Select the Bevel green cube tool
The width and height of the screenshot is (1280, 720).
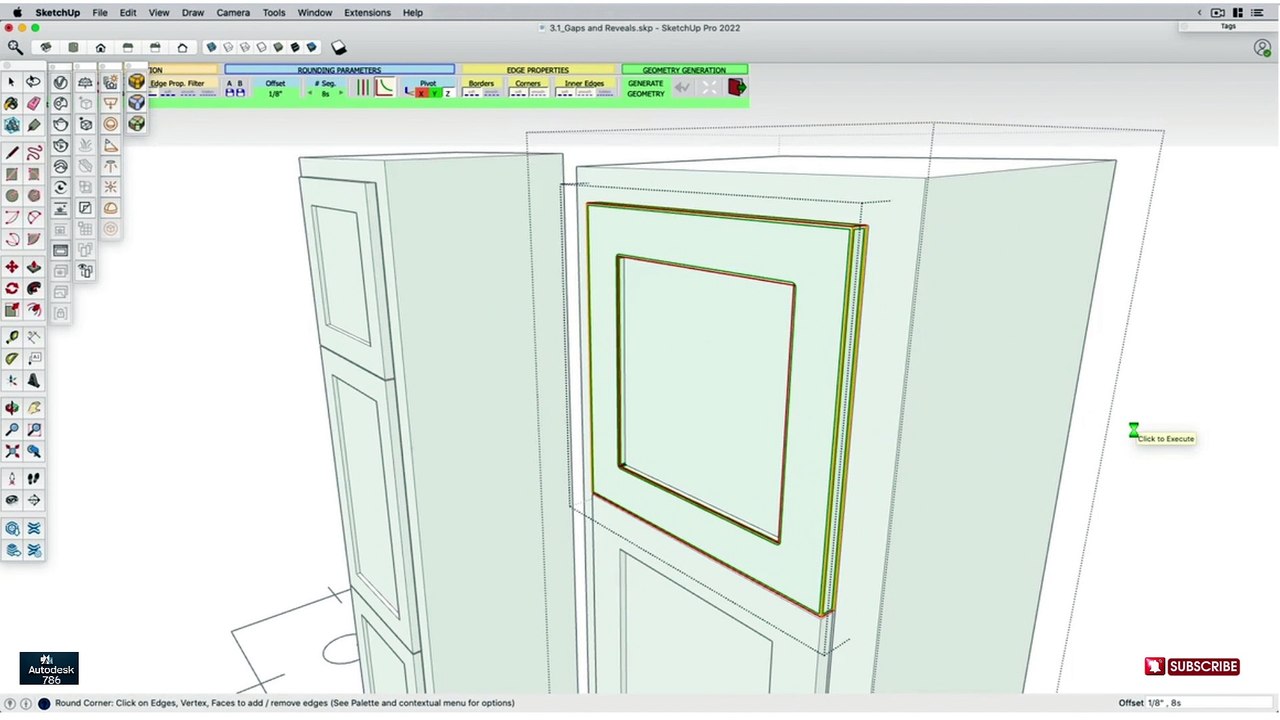click(136, 124)
